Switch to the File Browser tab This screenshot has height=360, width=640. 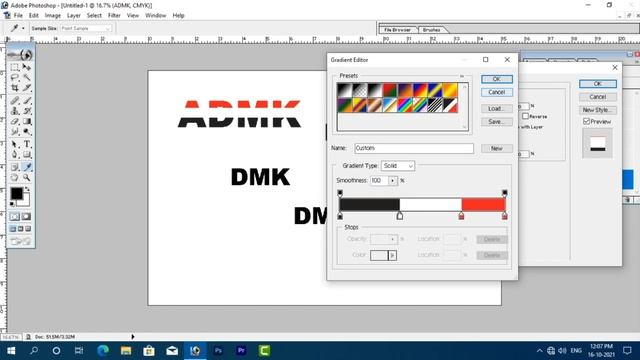coord(398,30)
